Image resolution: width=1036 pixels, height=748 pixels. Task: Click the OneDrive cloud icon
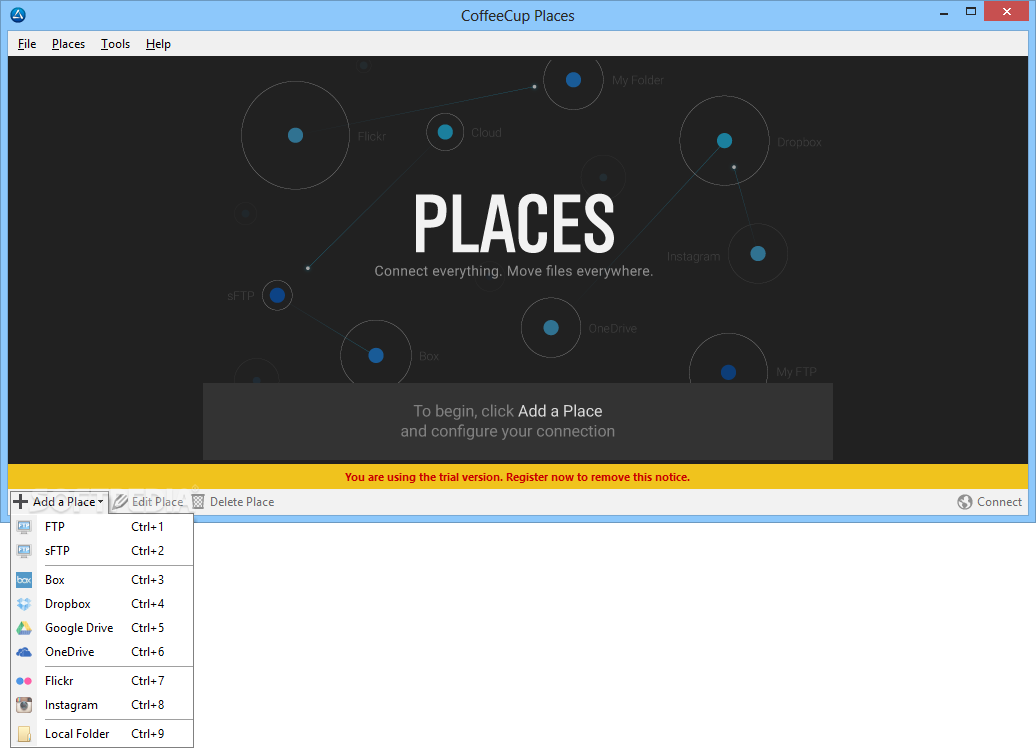(24, 652)
